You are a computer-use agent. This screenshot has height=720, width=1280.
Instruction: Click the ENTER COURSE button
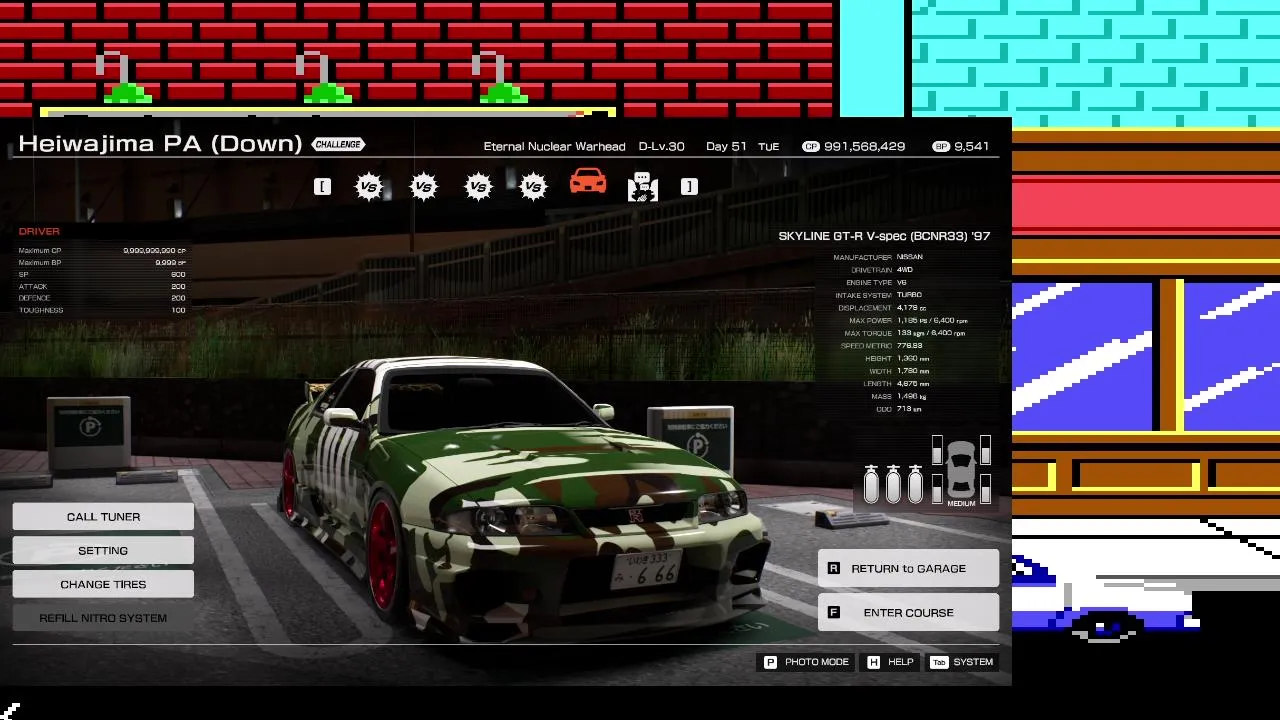click(908, 612)
